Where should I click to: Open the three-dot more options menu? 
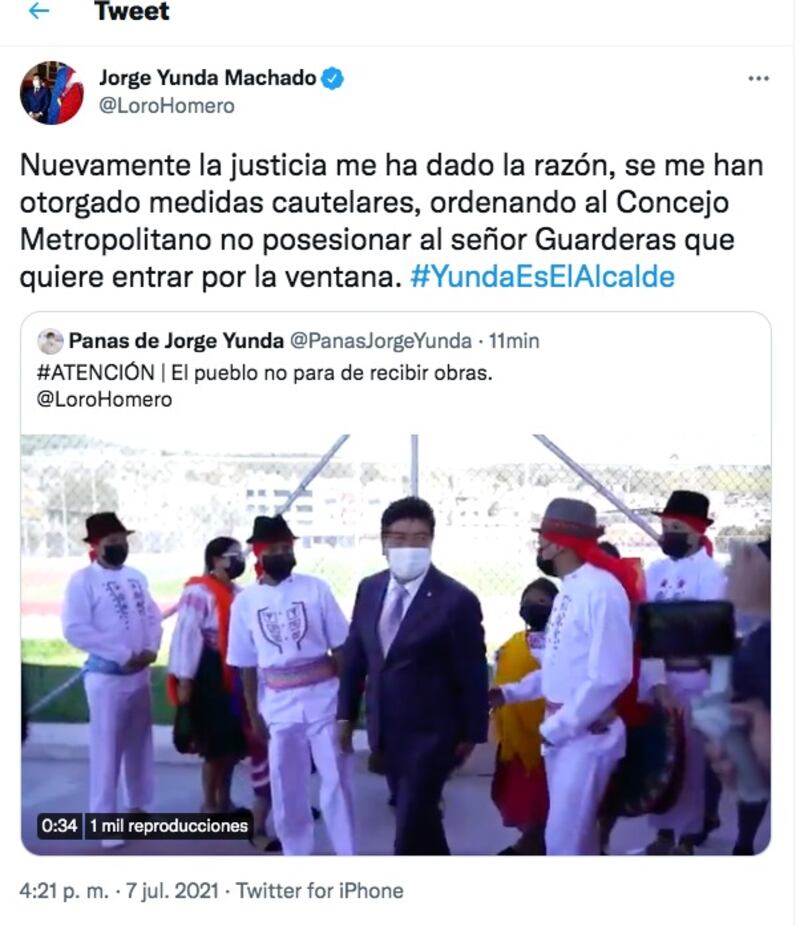tap(758, 79)
